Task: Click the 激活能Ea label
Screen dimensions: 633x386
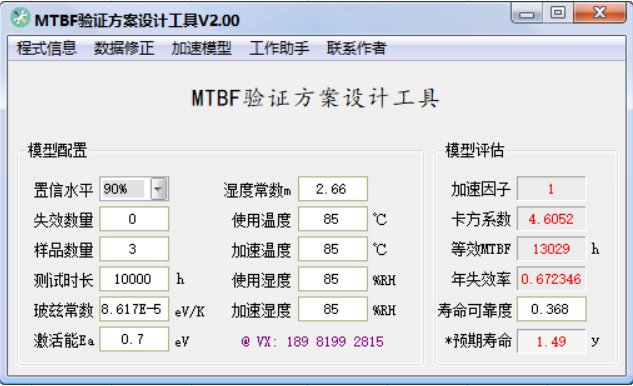Action: (64, 341)
